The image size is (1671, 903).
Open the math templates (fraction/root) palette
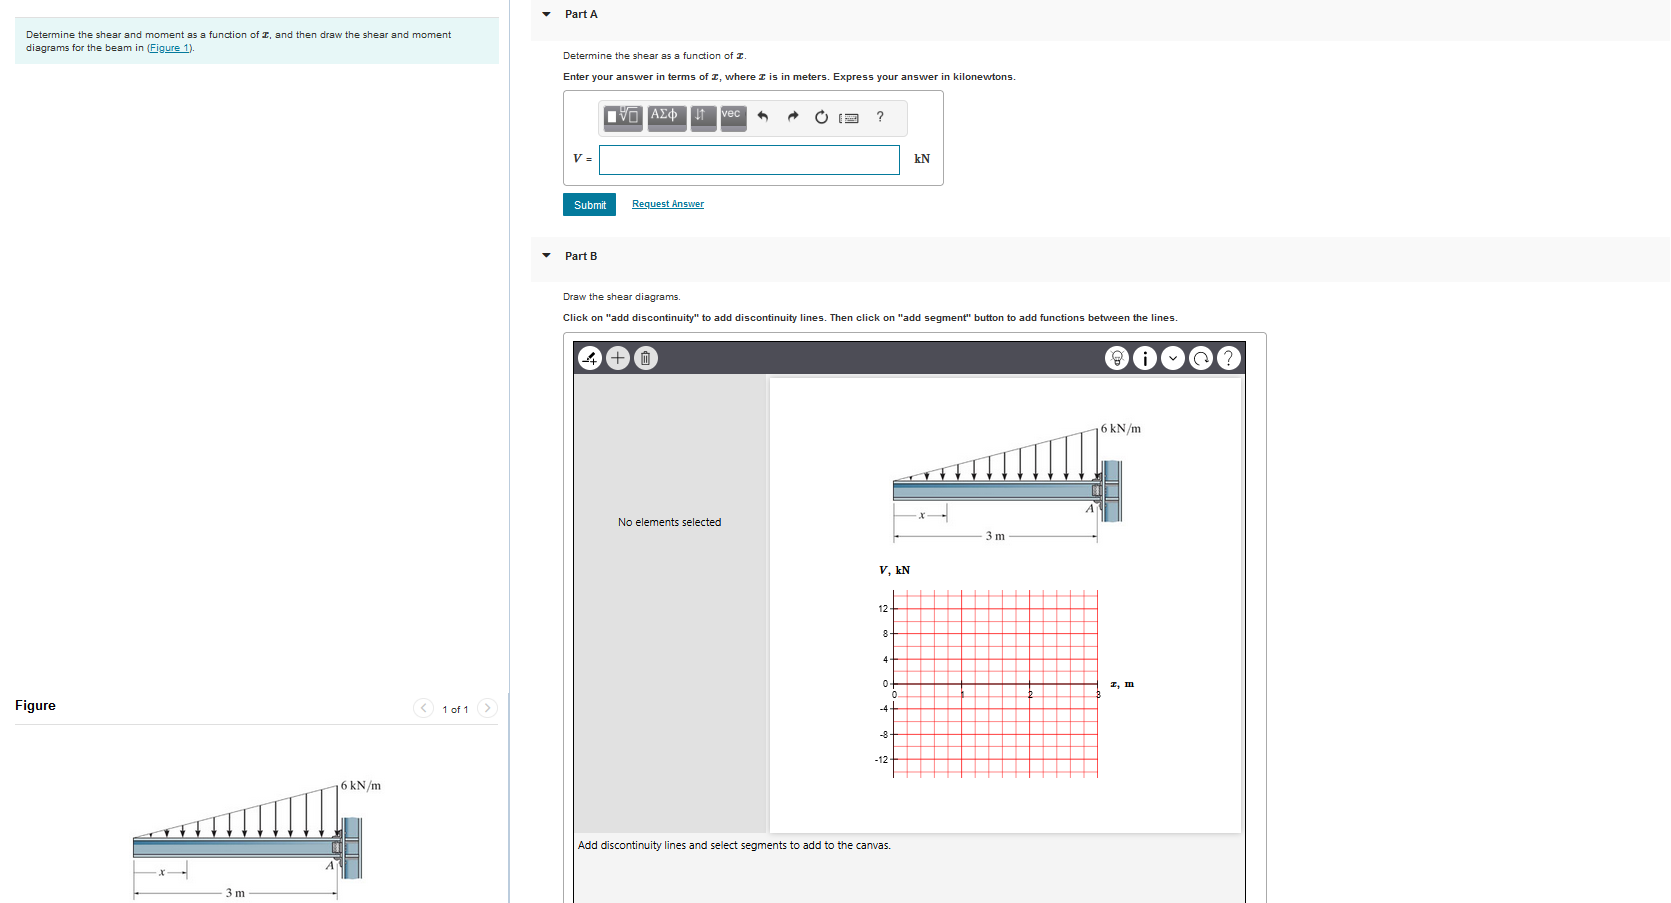point(624,117)
